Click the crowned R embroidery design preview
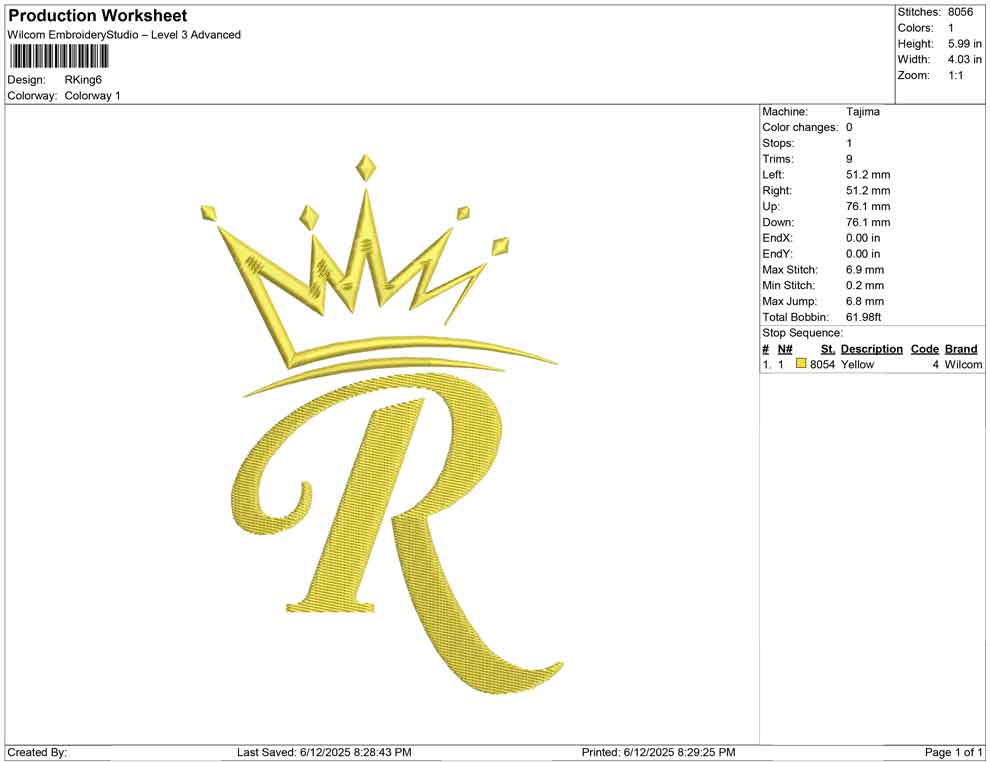The width and height of the screenshot is (990, 762). tap(382, 424)
